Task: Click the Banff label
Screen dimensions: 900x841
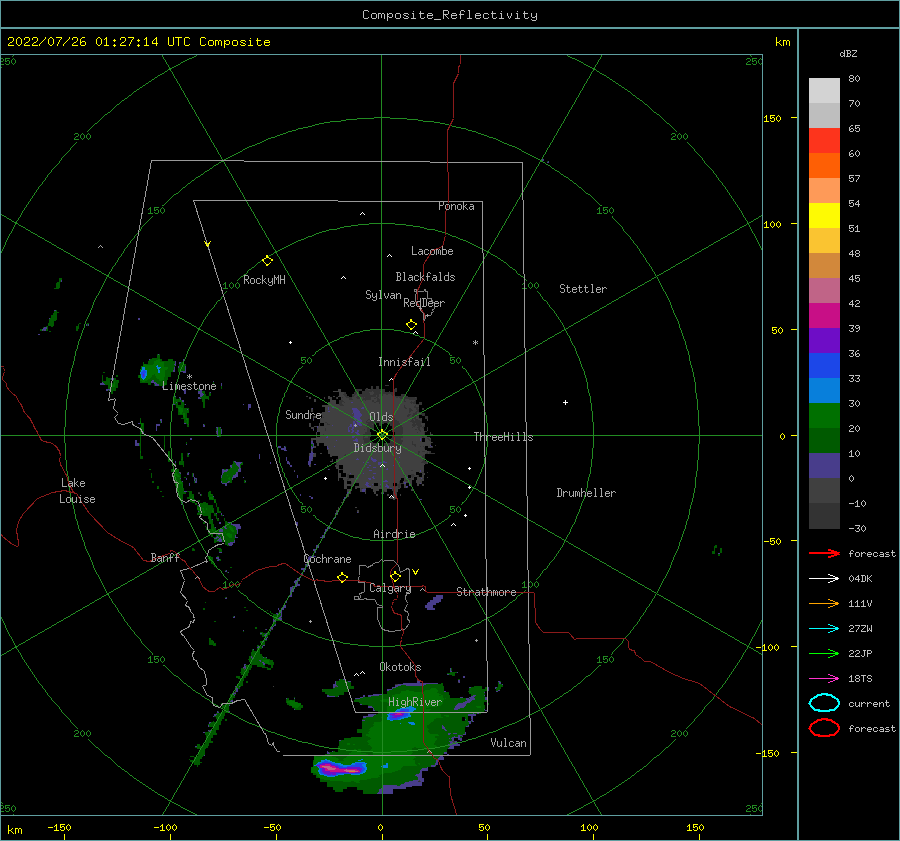Action: [x=165, y=557]
